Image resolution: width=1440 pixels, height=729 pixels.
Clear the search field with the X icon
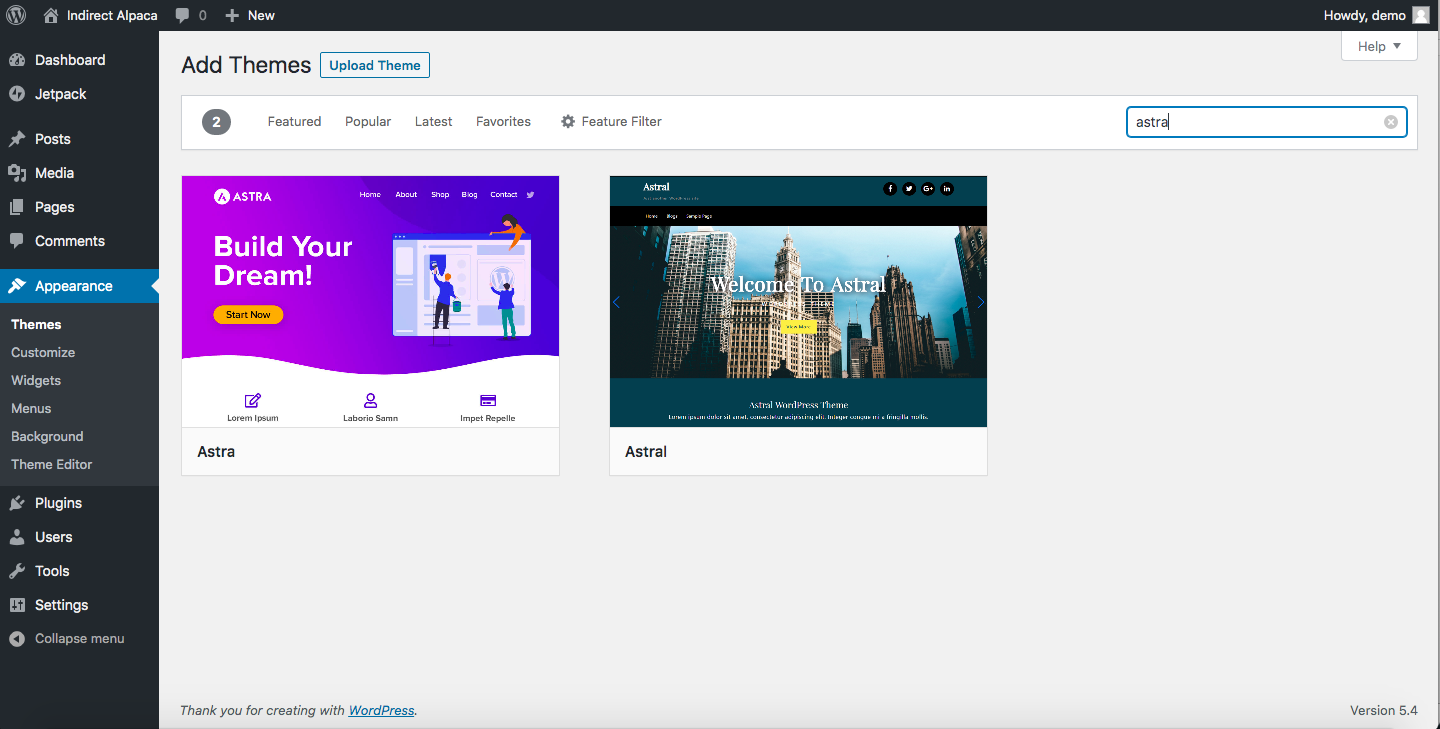[1390, 122]
